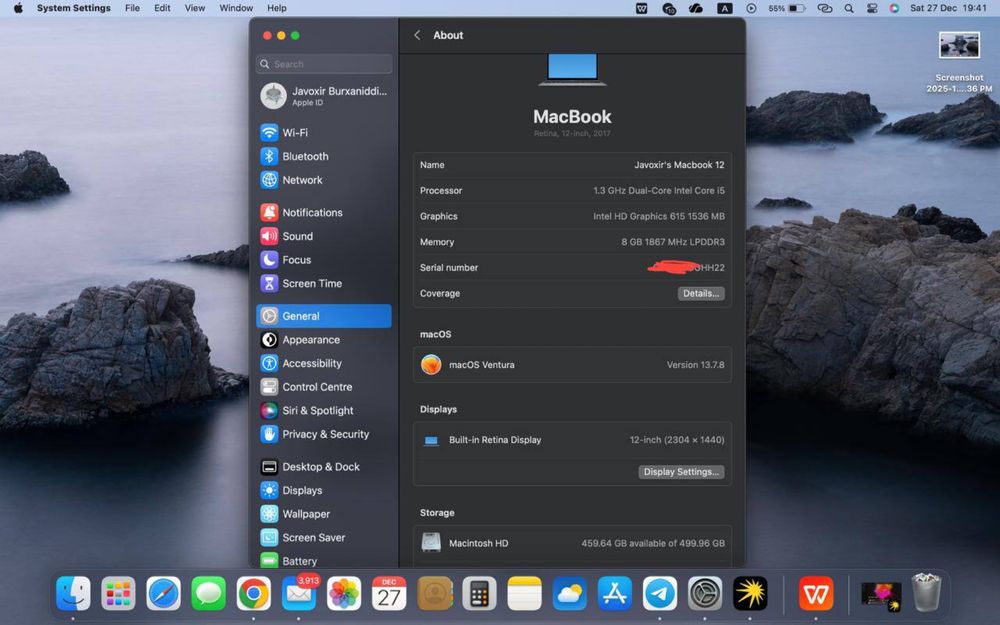The width and height of the screenshot is (1000, 625).
Task: Open Appearance settings in sidebar
Action: click(323, 340)
